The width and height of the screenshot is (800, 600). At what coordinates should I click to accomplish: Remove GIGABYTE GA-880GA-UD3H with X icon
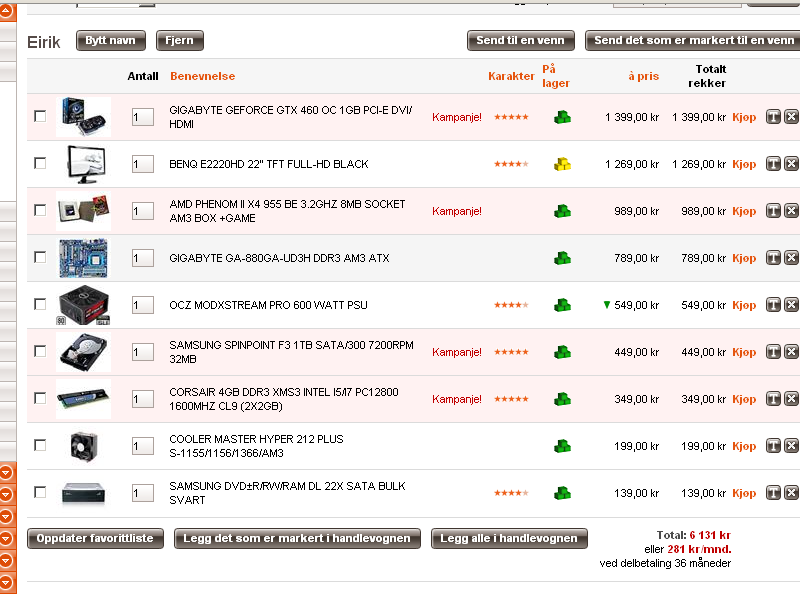[791, 258]
